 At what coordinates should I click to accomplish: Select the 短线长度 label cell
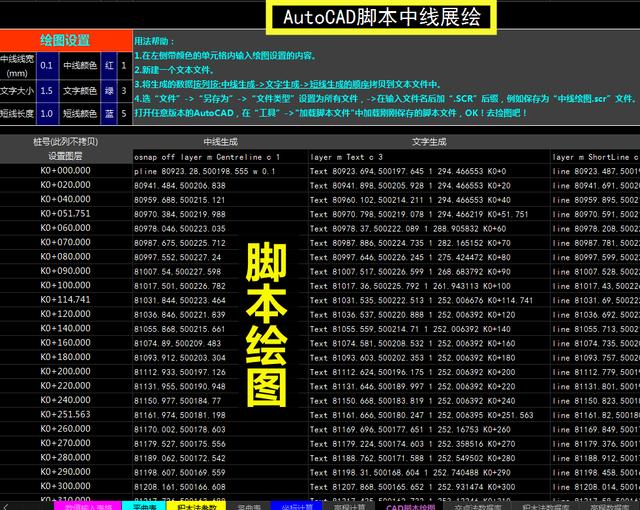(18, 113)
